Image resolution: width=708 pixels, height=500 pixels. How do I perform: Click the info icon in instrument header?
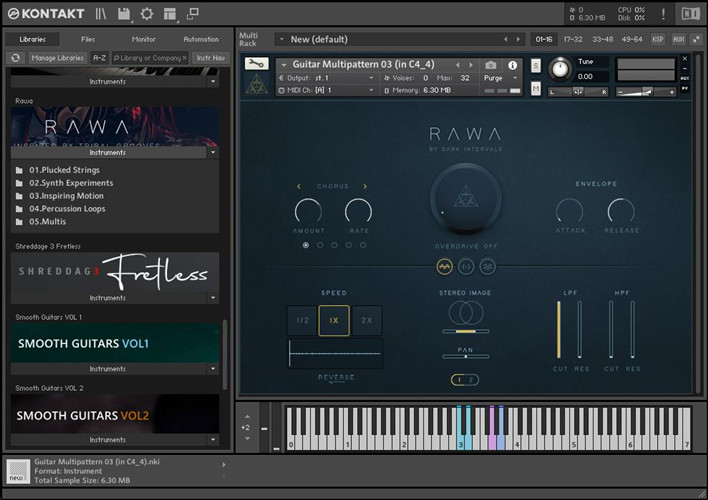pos(514,65)
